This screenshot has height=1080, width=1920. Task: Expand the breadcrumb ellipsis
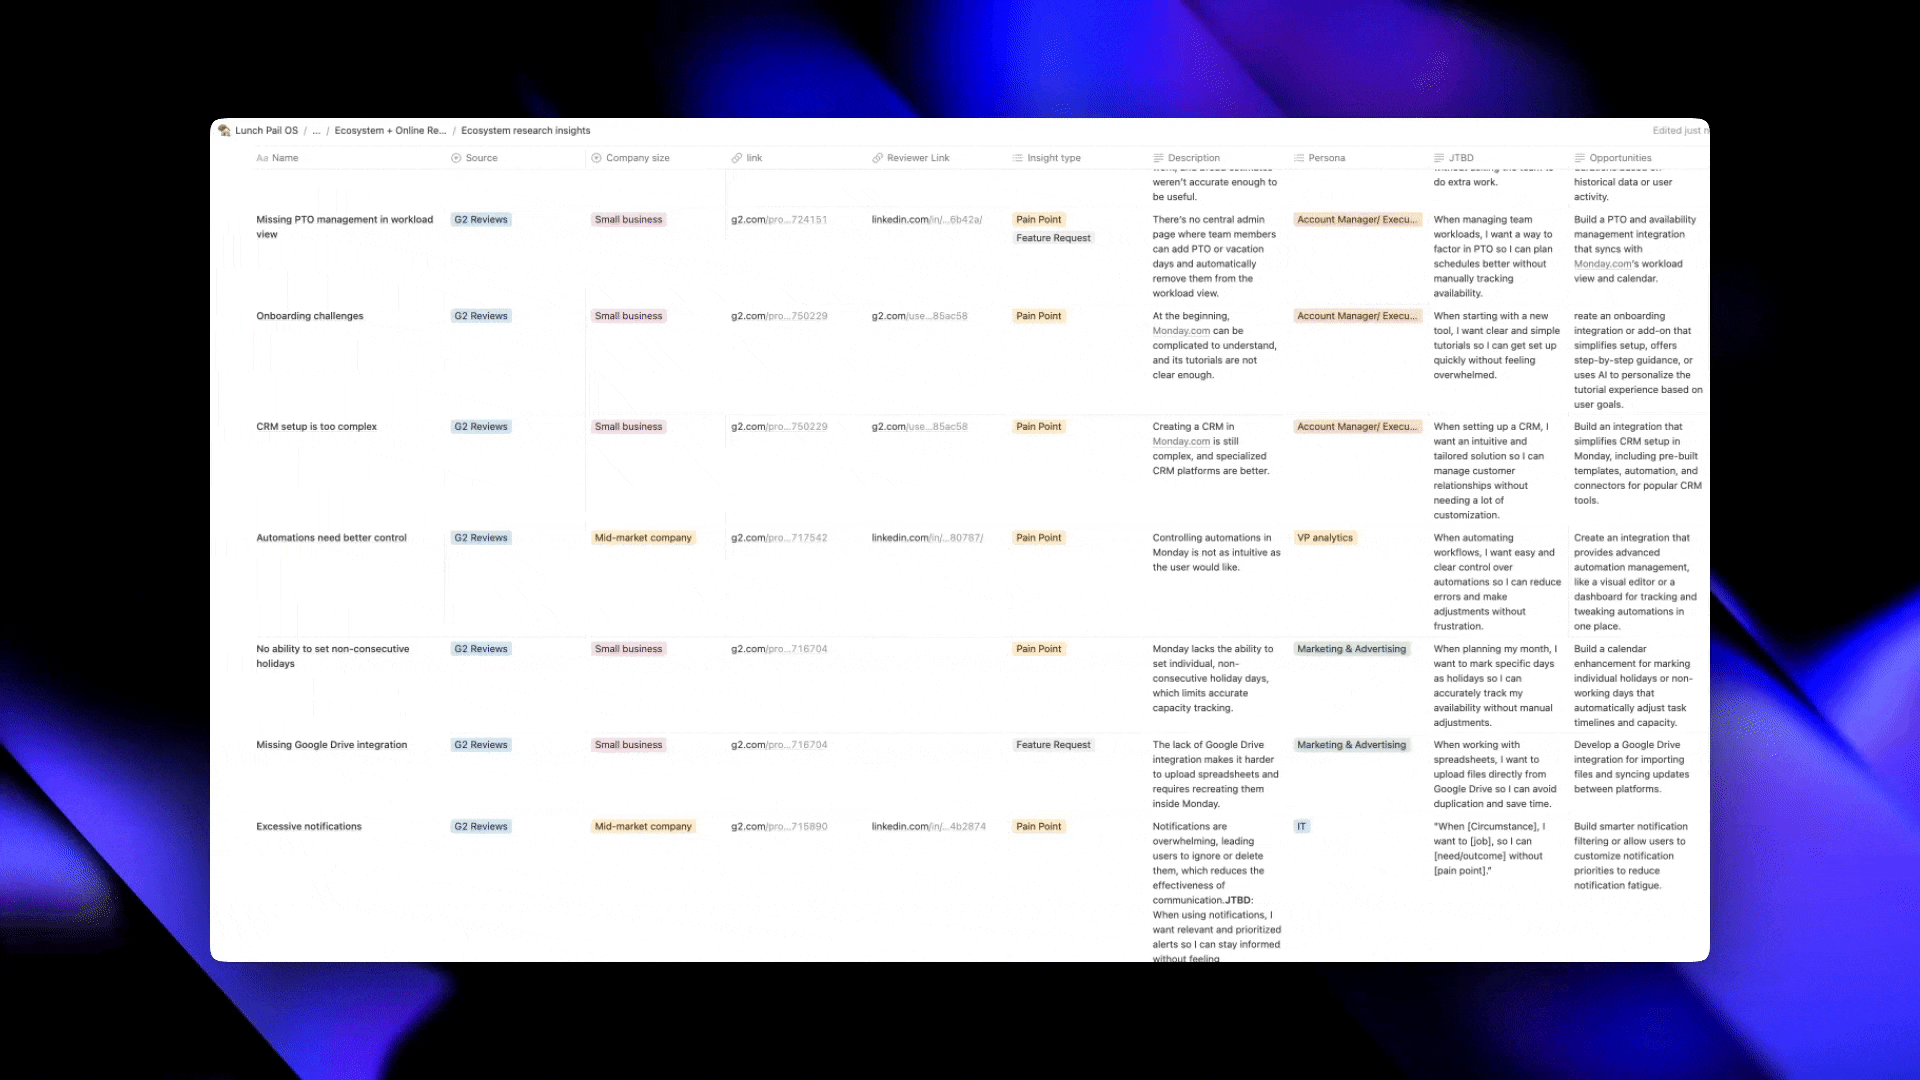[316, 130]
